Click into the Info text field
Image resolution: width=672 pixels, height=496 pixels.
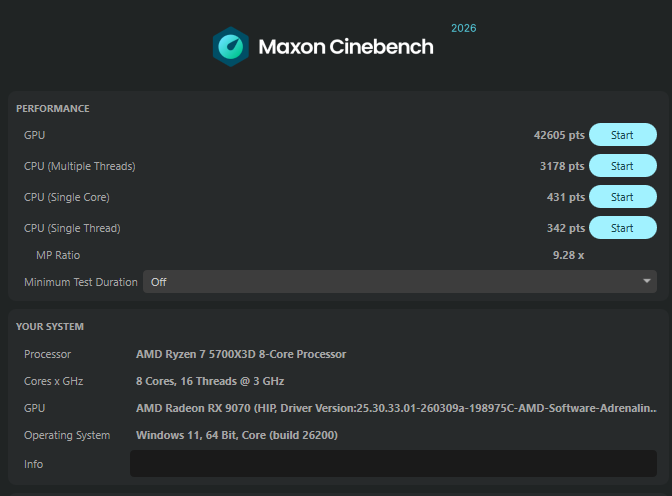coord(393,463)
